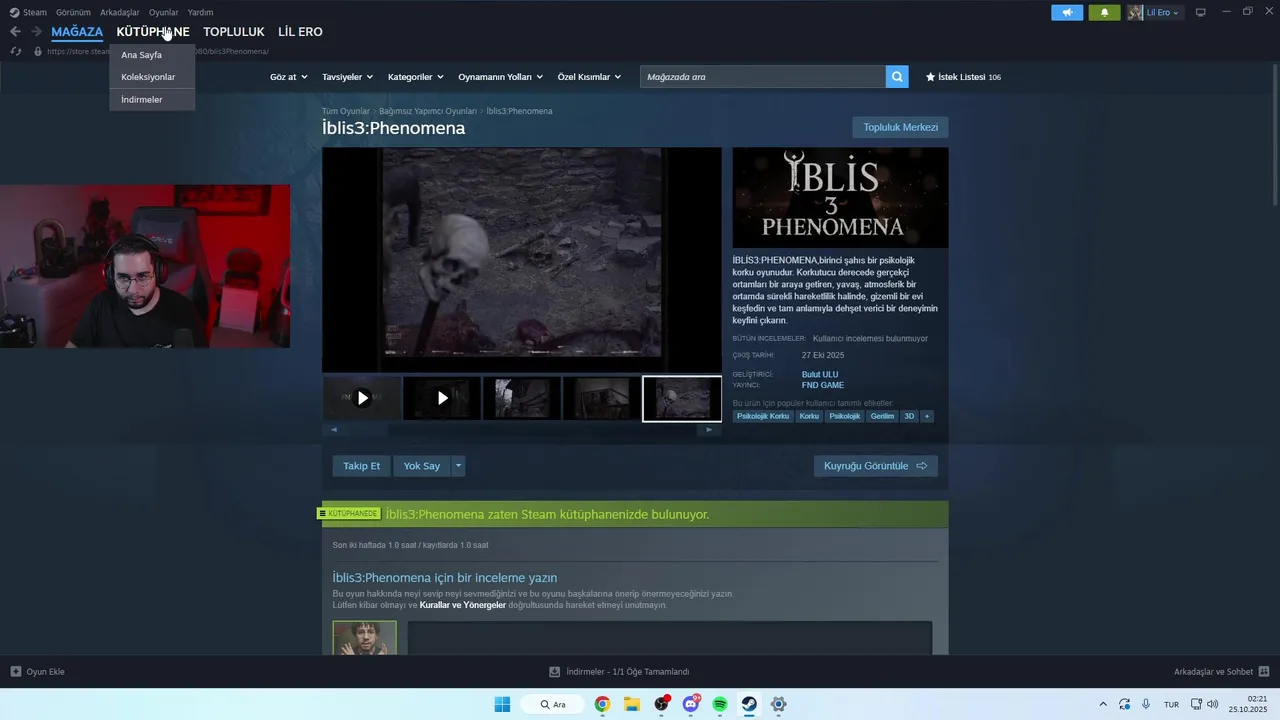Open the FND GAME publisher link
Image resolution: width=1280 pixels, height=720 pixels.
(x=823, y=385)
